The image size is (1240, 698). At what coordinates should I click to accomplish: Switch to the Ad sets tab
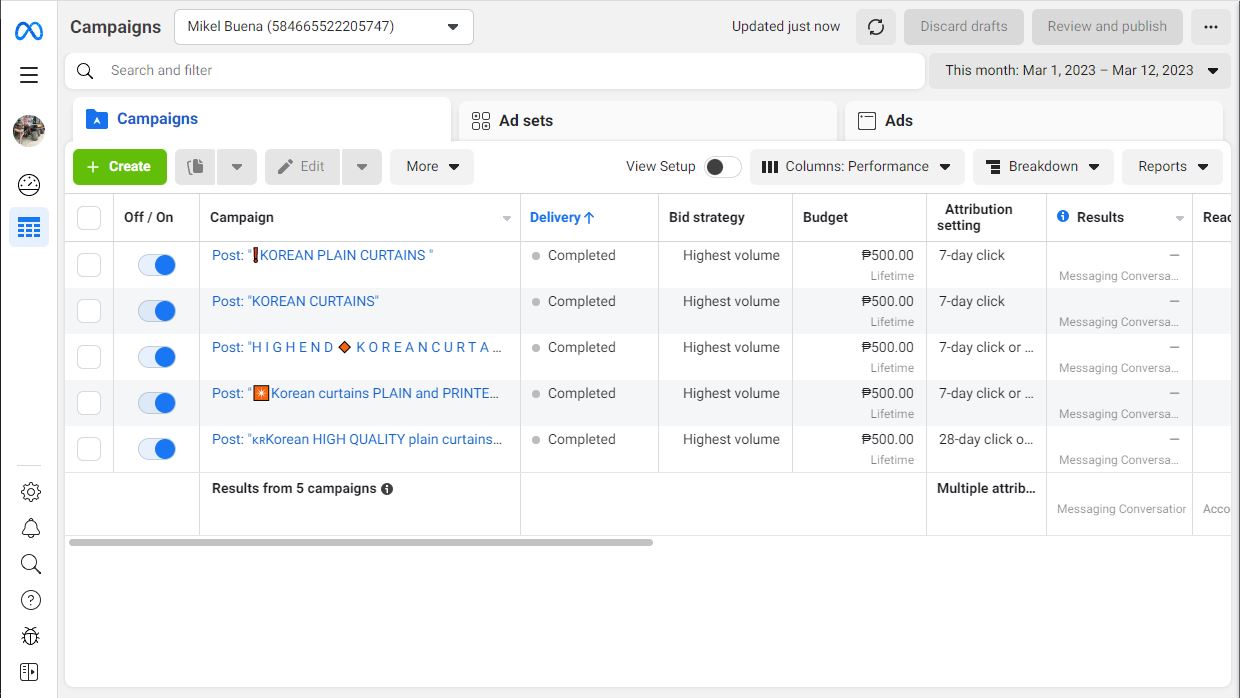tap(647, 121)
